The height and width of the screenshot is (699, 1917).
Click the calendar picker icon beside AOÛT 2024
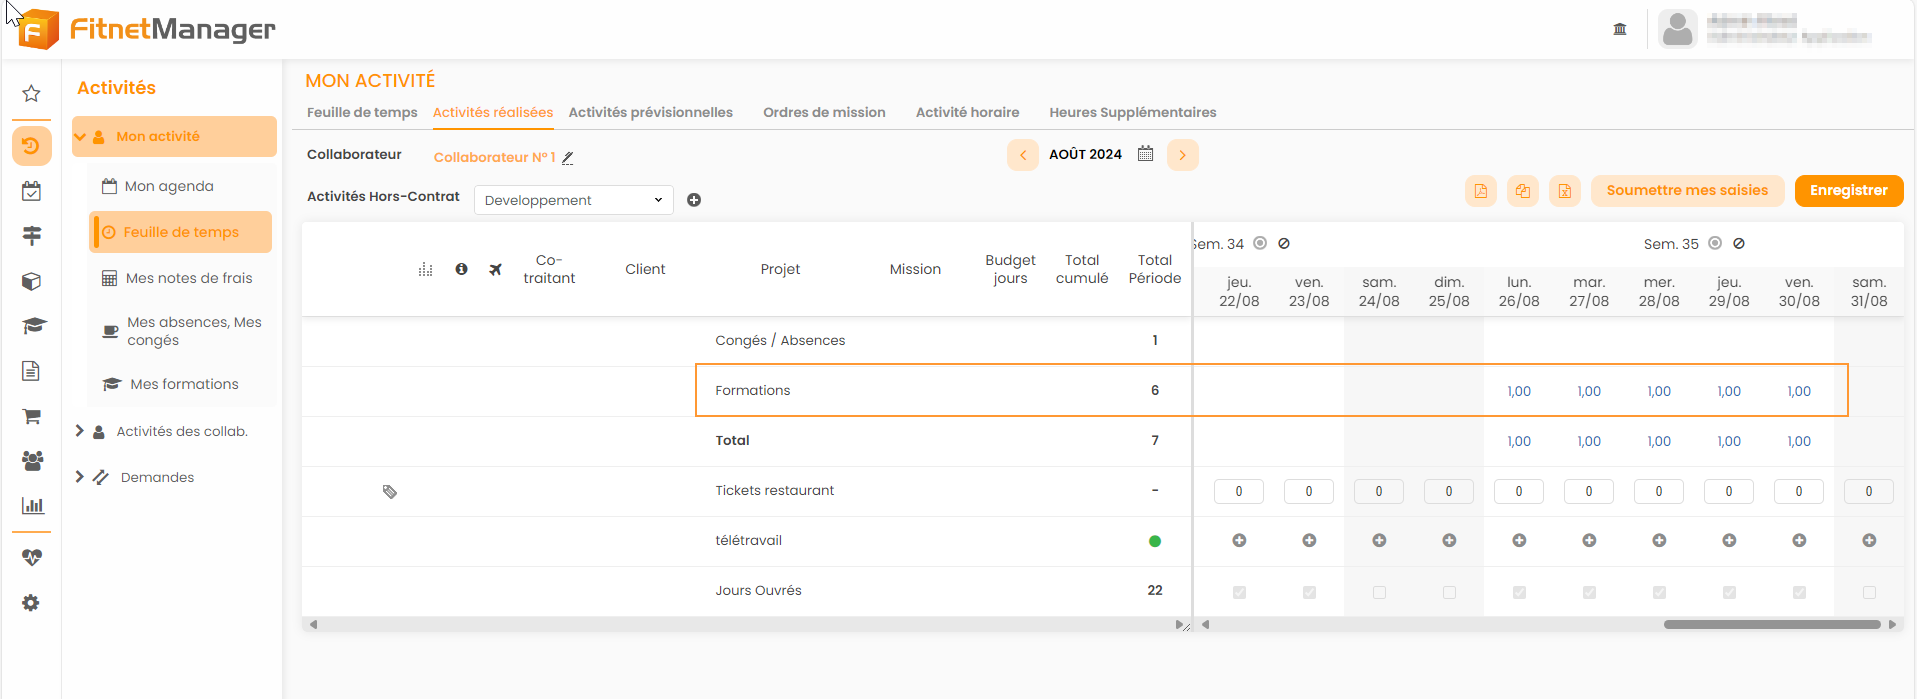[1145, 154]
